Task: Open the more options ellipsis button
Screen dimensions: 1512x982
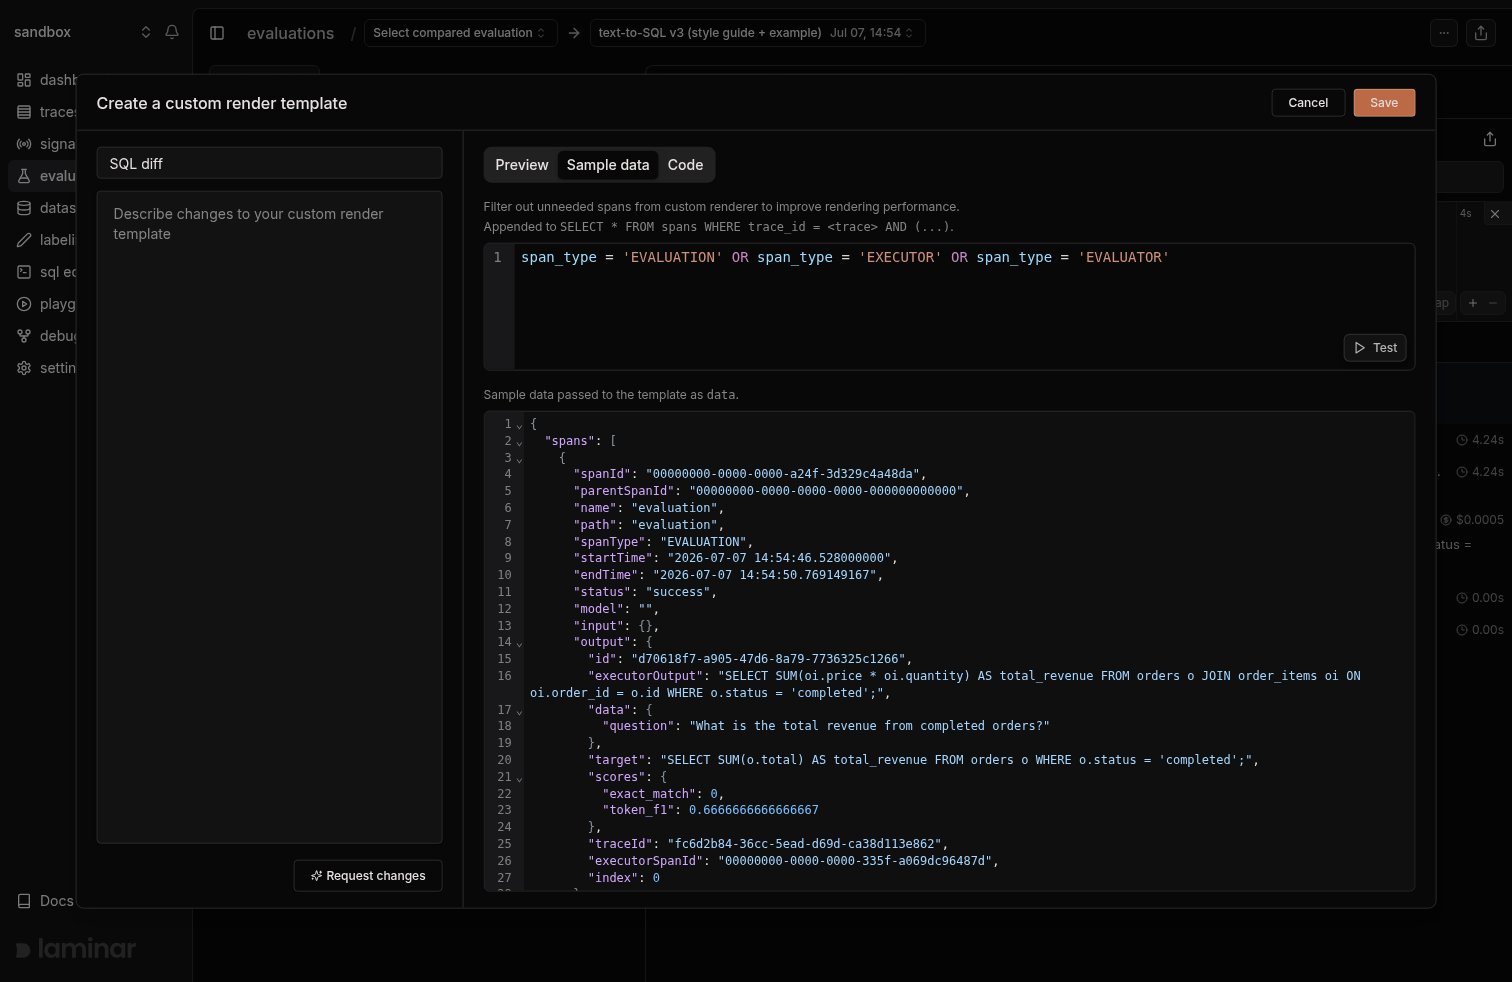Action: click(1444, 33)
